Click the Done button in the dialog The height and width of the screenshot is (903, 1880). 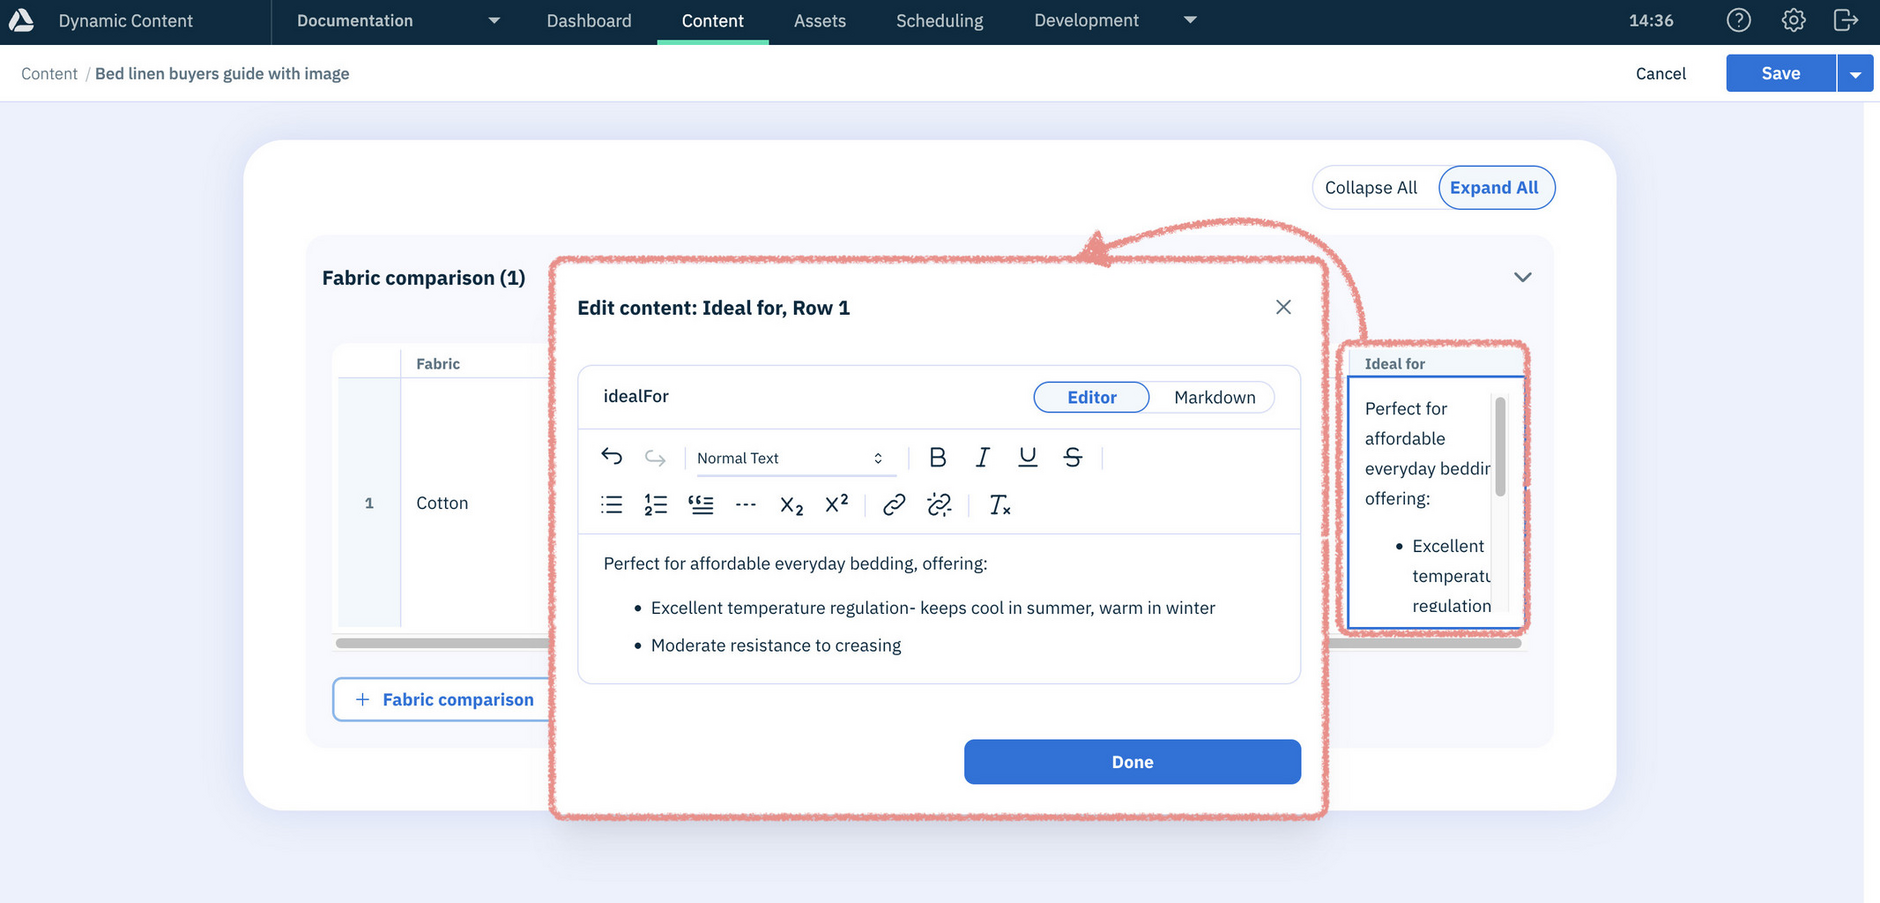1131,761
